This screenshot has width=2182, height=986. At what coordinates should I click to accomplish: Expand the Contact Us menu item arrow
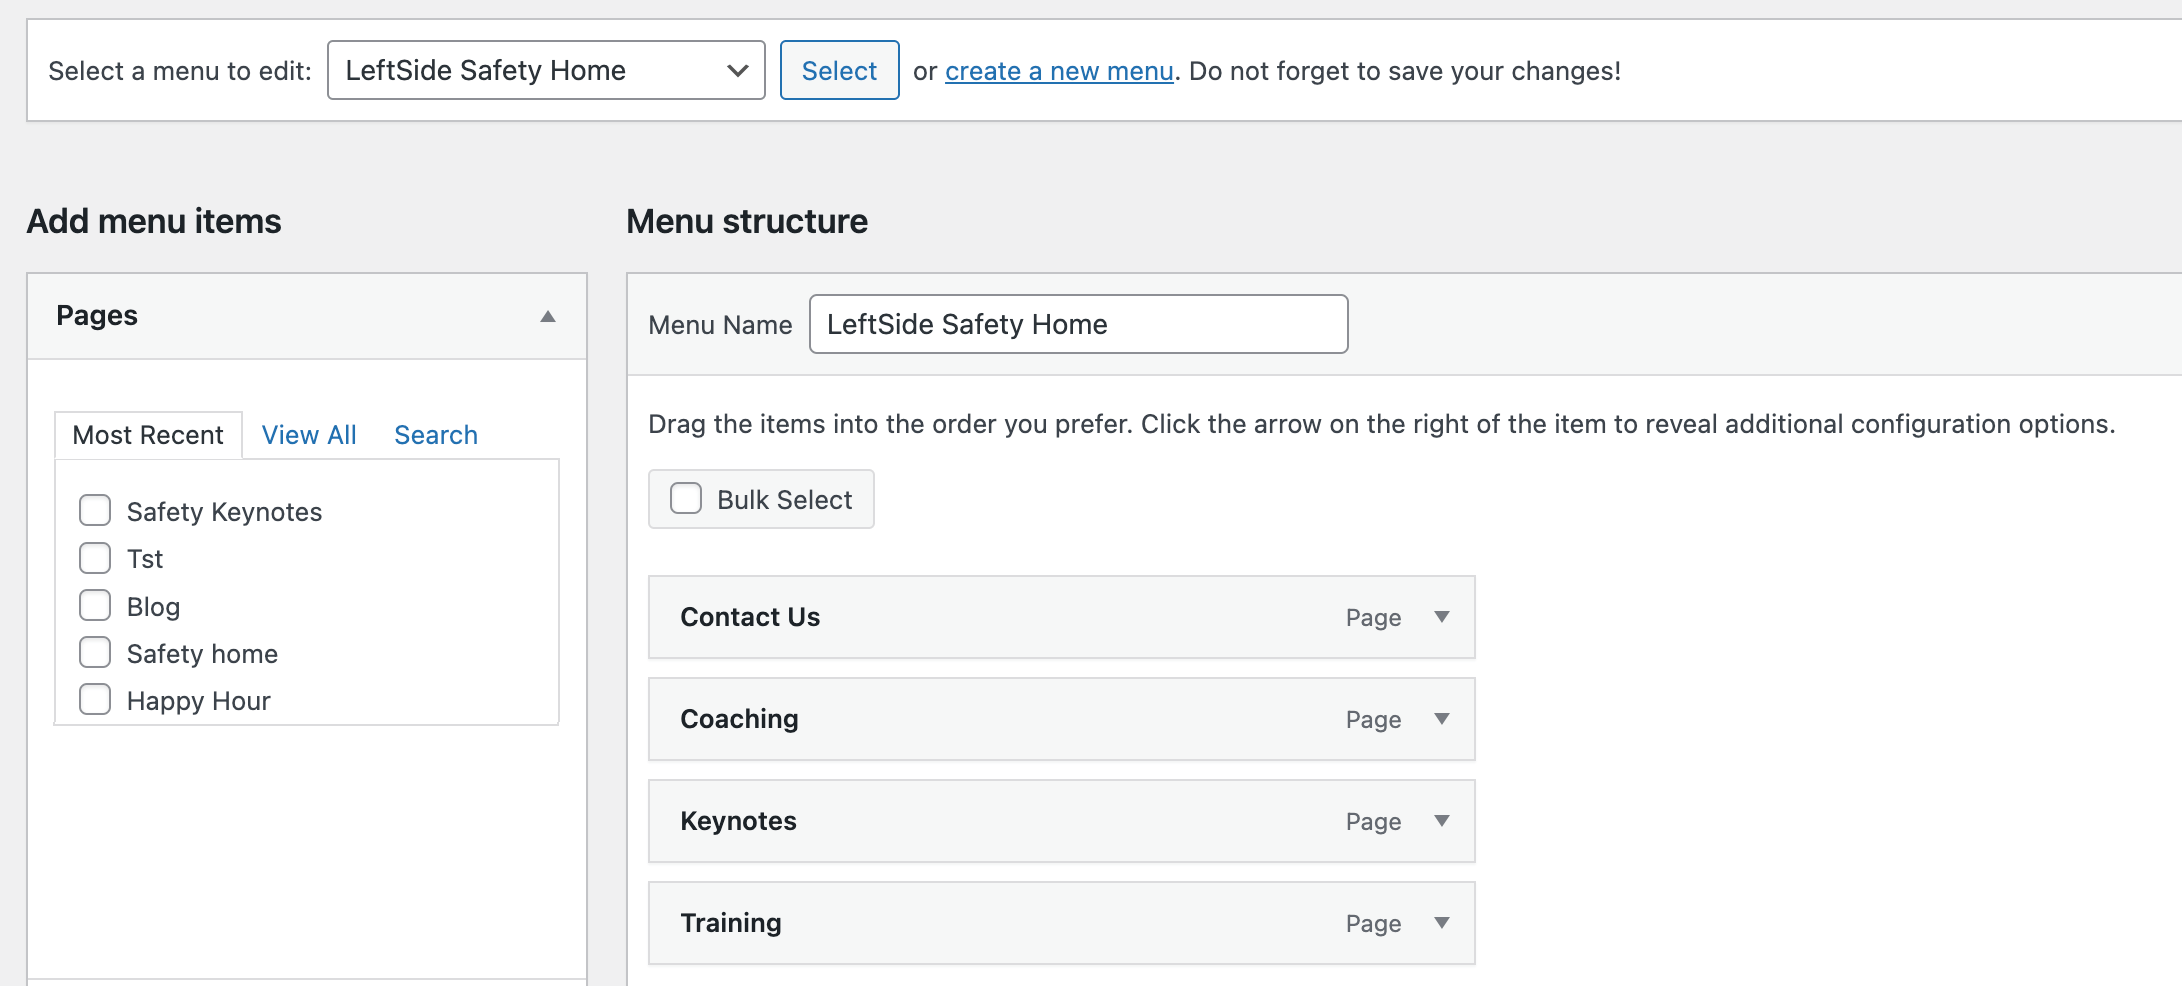pyautogui.click(x=1441, y=617)
